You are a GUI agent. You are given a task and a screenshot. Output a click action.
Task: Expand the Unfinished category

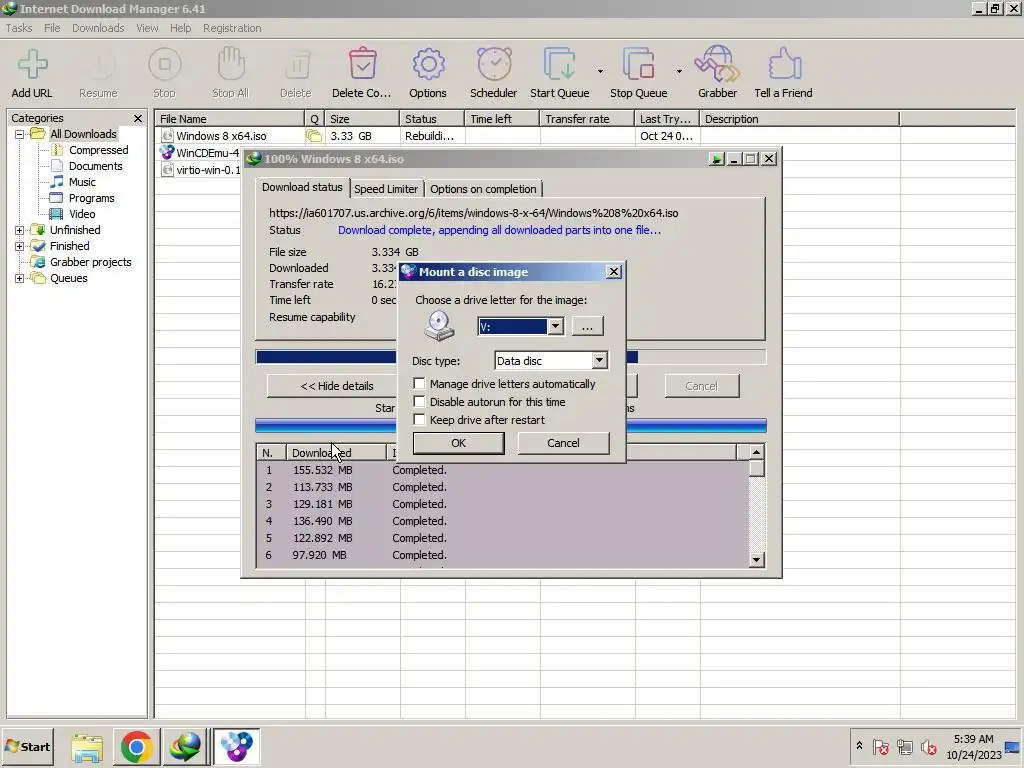[x=20, y=231]
